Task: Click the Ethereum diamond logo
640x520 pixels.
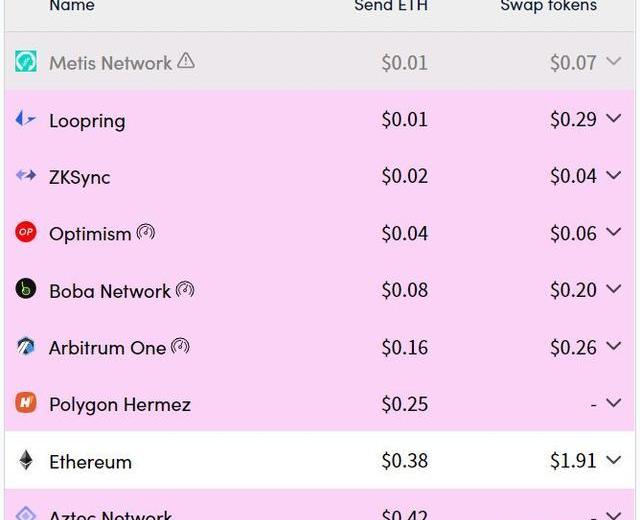Action: 26,461
